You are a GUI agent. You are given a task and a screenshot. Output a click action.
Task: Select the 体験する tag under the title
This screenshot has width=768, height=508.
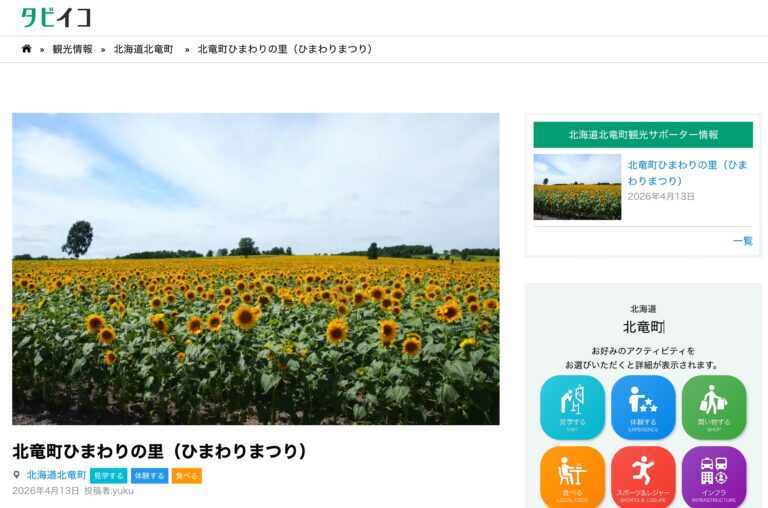pos(149,476)
